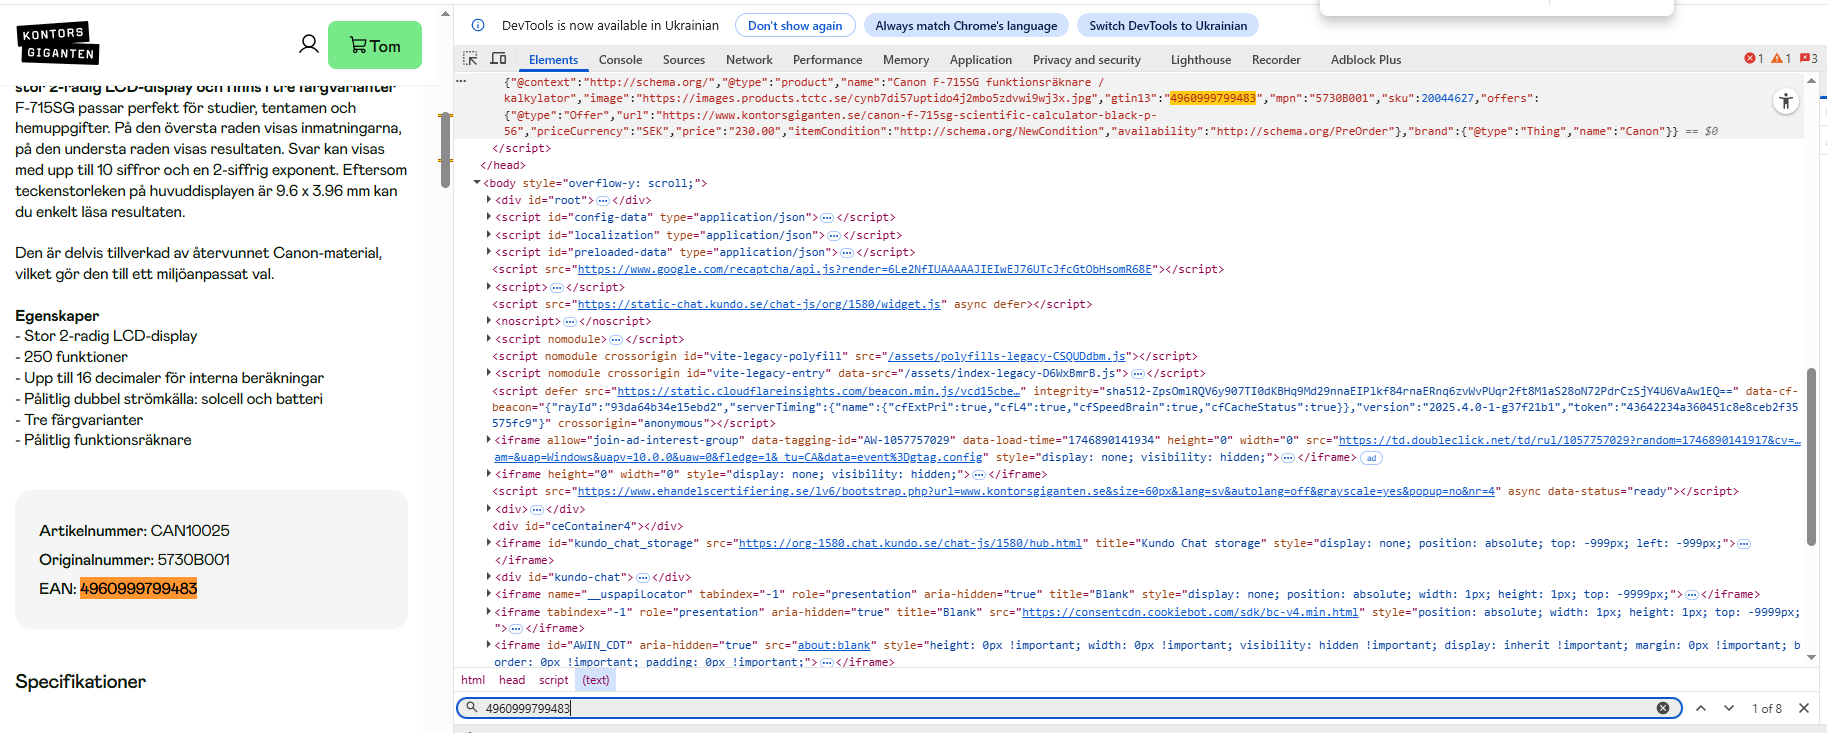Switch to the Elements tab

(553, 60)
